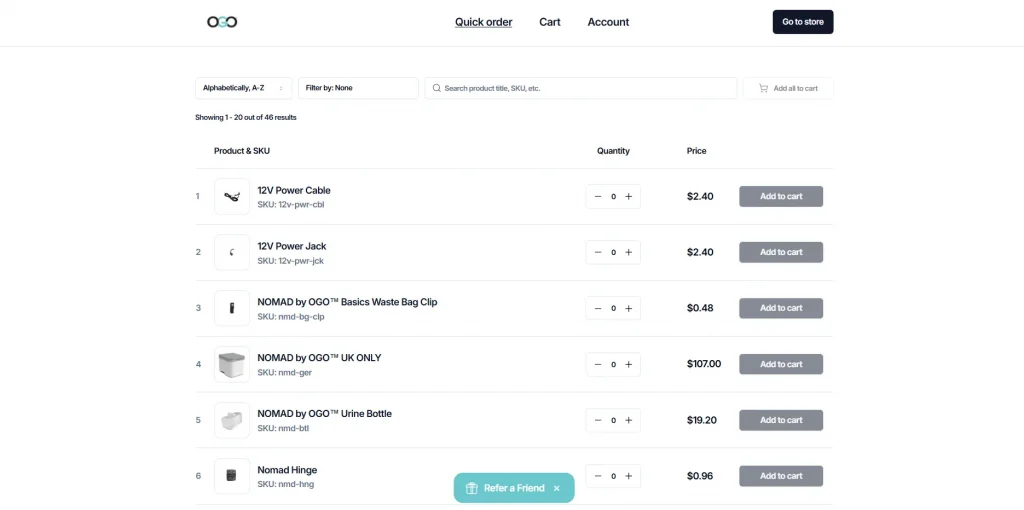
Task: Click Add all to cart button
Action: 788,88
